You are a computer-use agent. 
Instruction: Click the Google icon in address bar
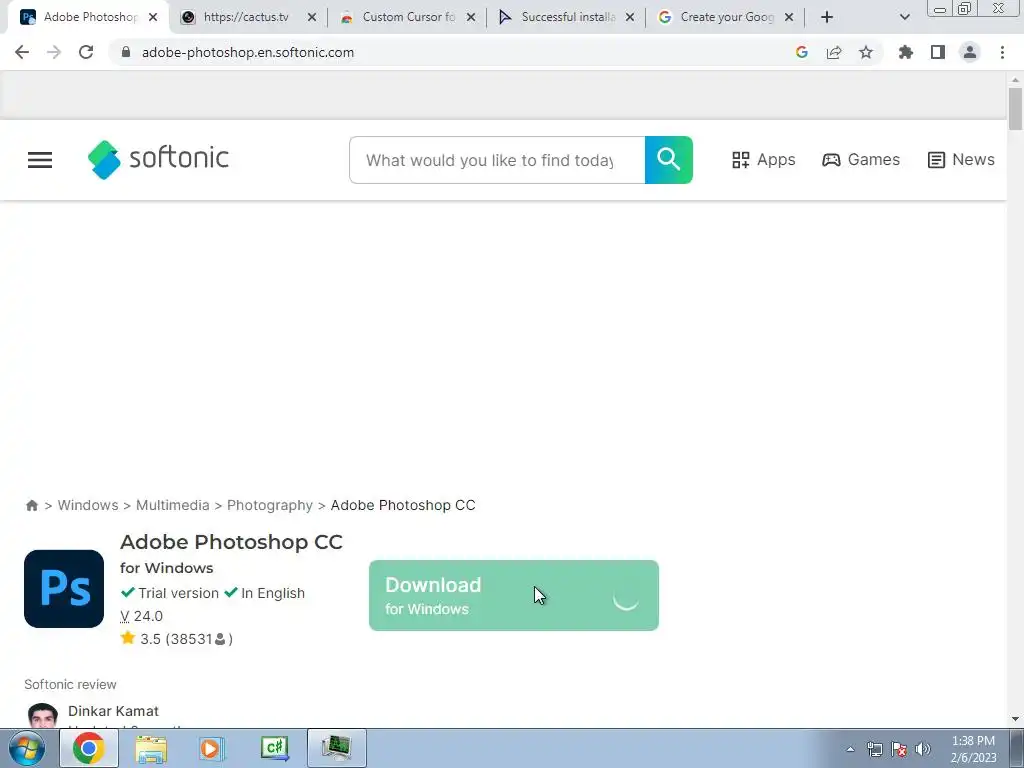[x=802, y=52]
